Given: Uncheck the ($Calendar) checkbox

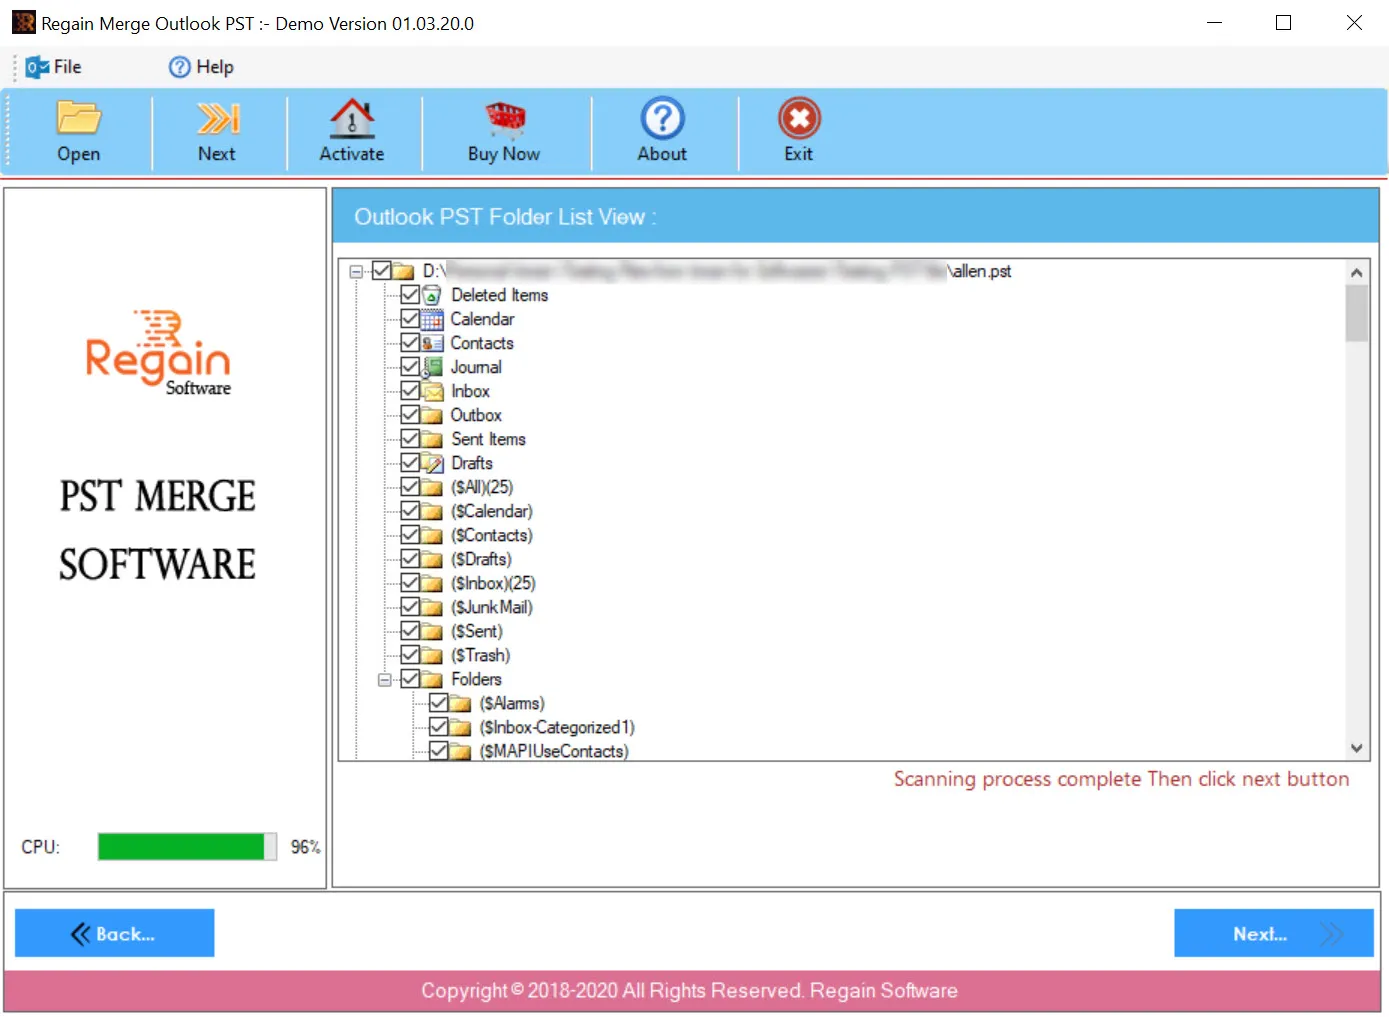Looking at the screenshot, I should [x=410, y=511].
